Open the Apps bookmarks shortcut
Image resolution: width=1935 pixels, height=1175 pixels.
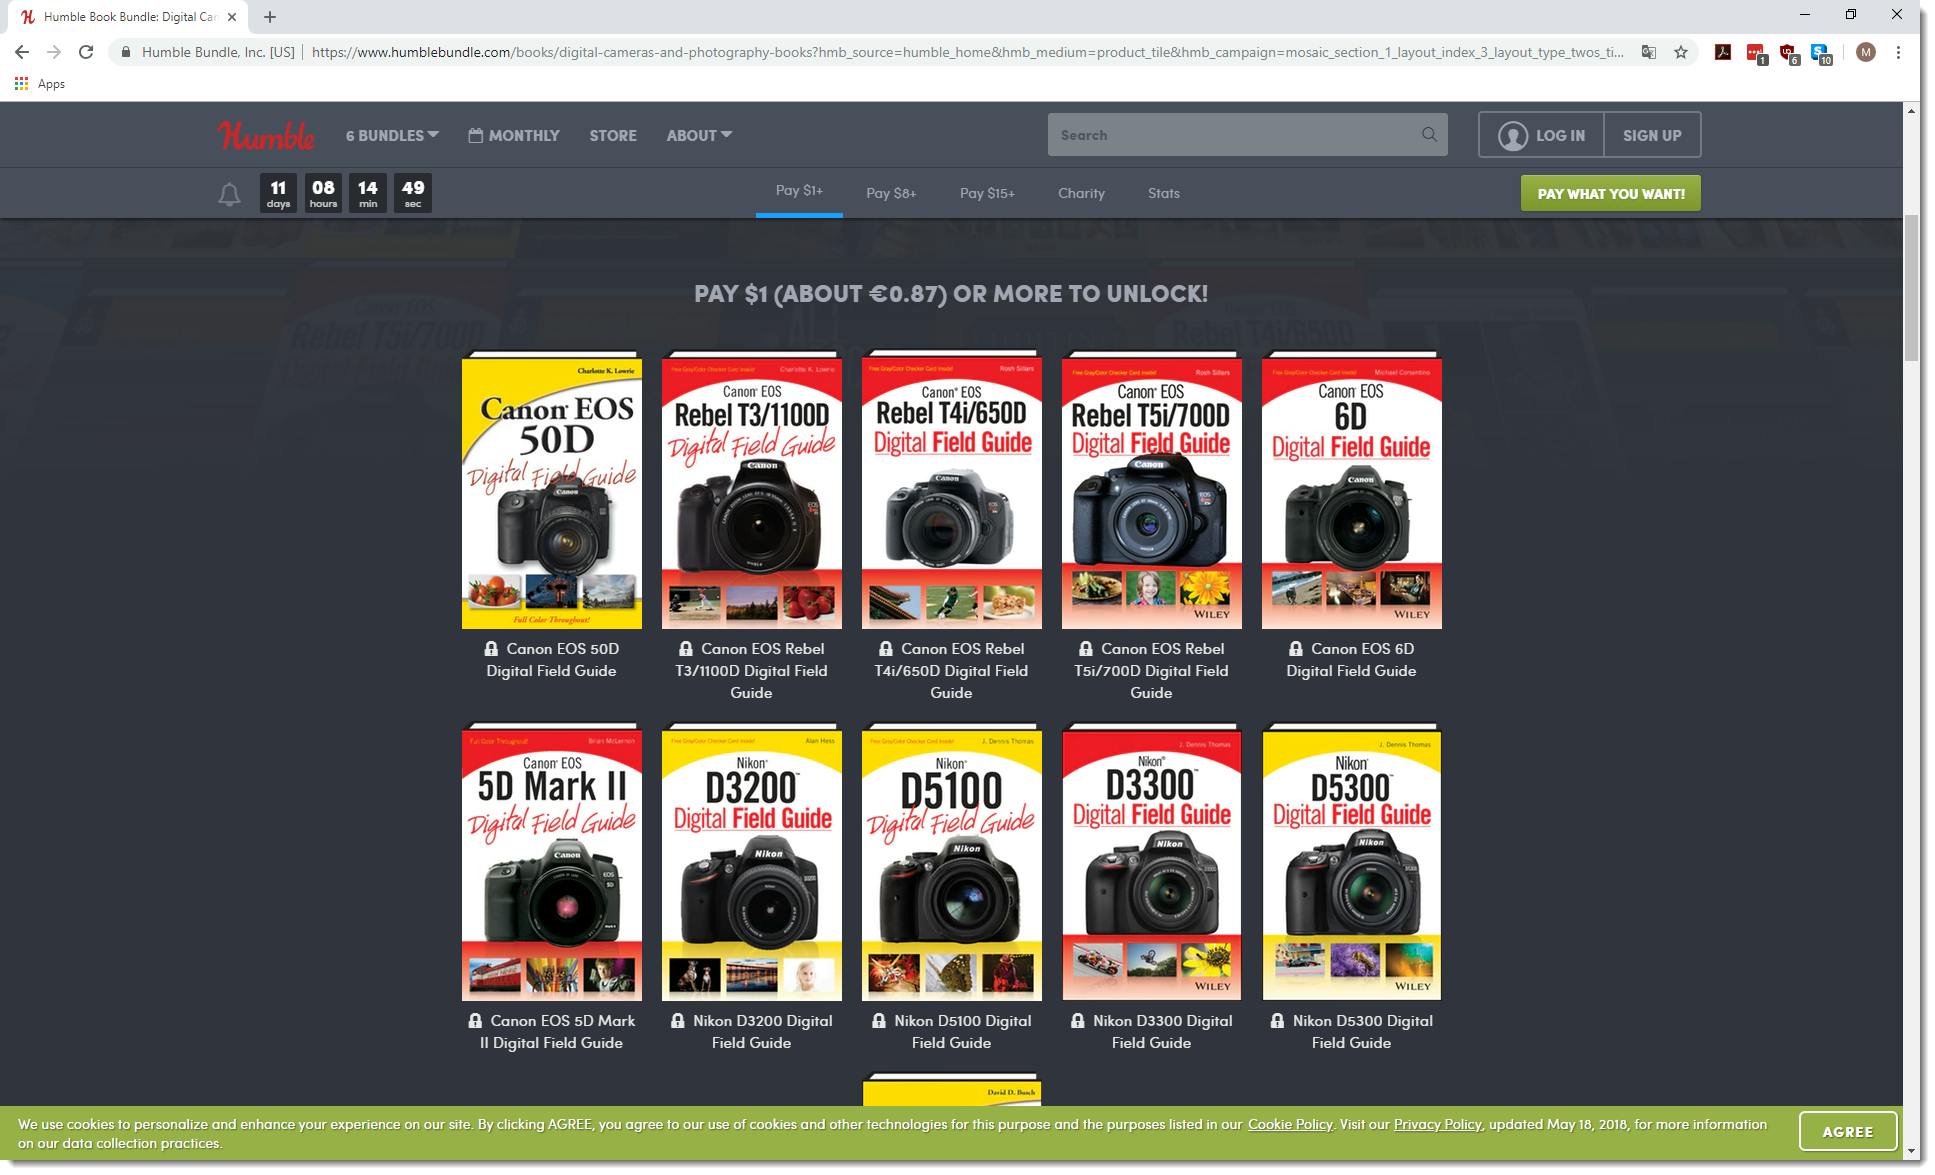coord(40,84)
